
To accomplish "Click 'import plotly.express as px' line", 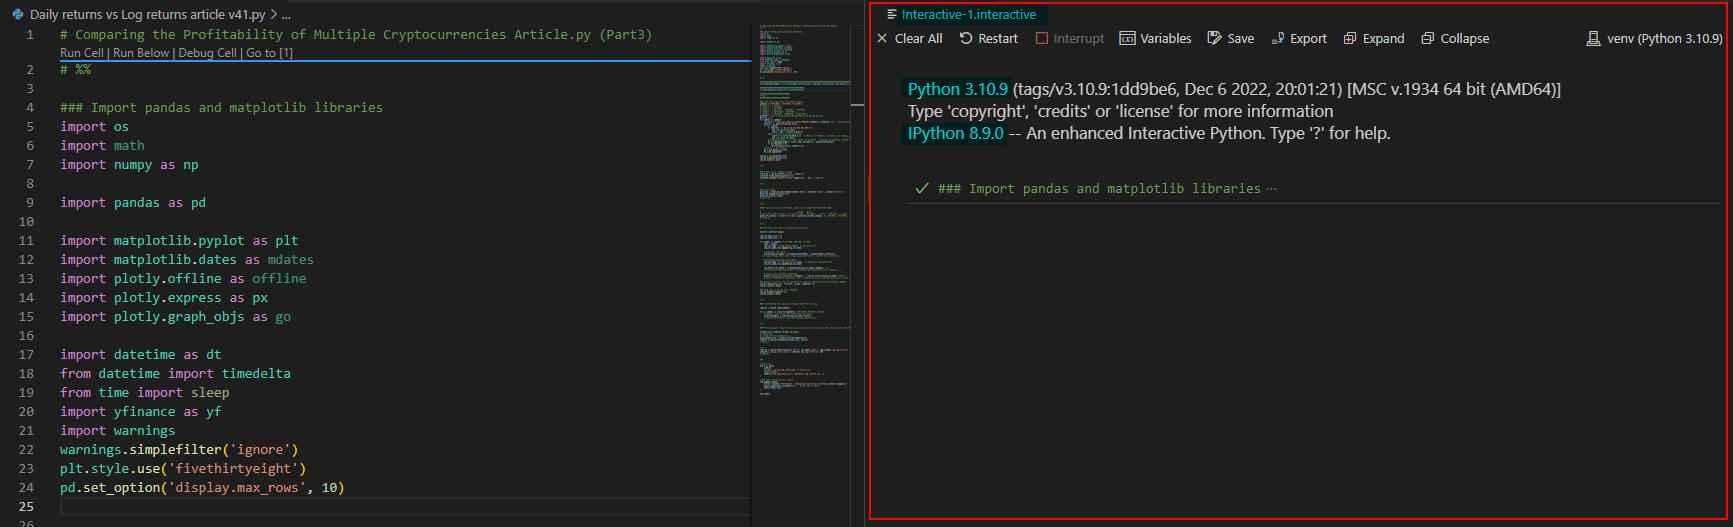I will tap(164, 297).
